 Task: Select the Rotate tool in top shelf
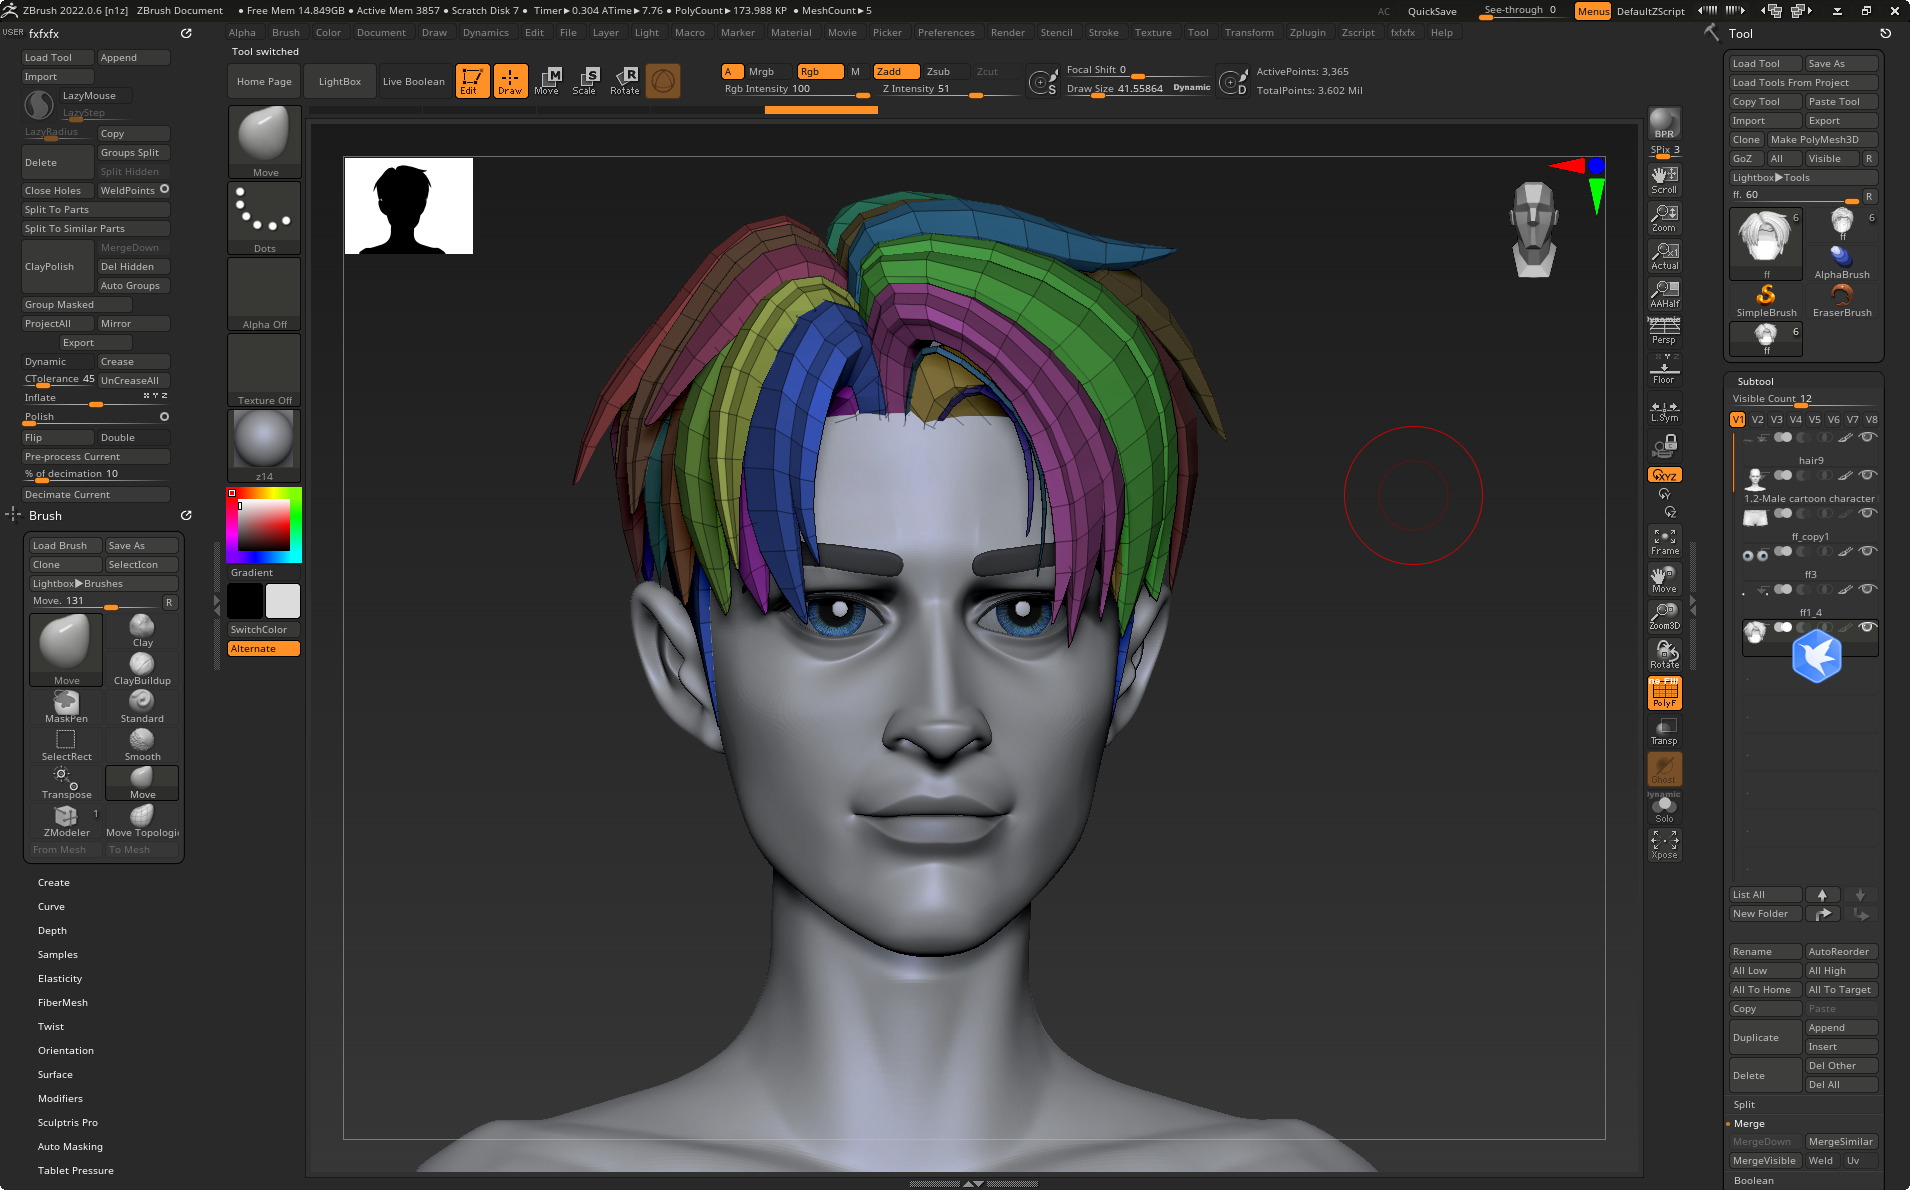625,81
